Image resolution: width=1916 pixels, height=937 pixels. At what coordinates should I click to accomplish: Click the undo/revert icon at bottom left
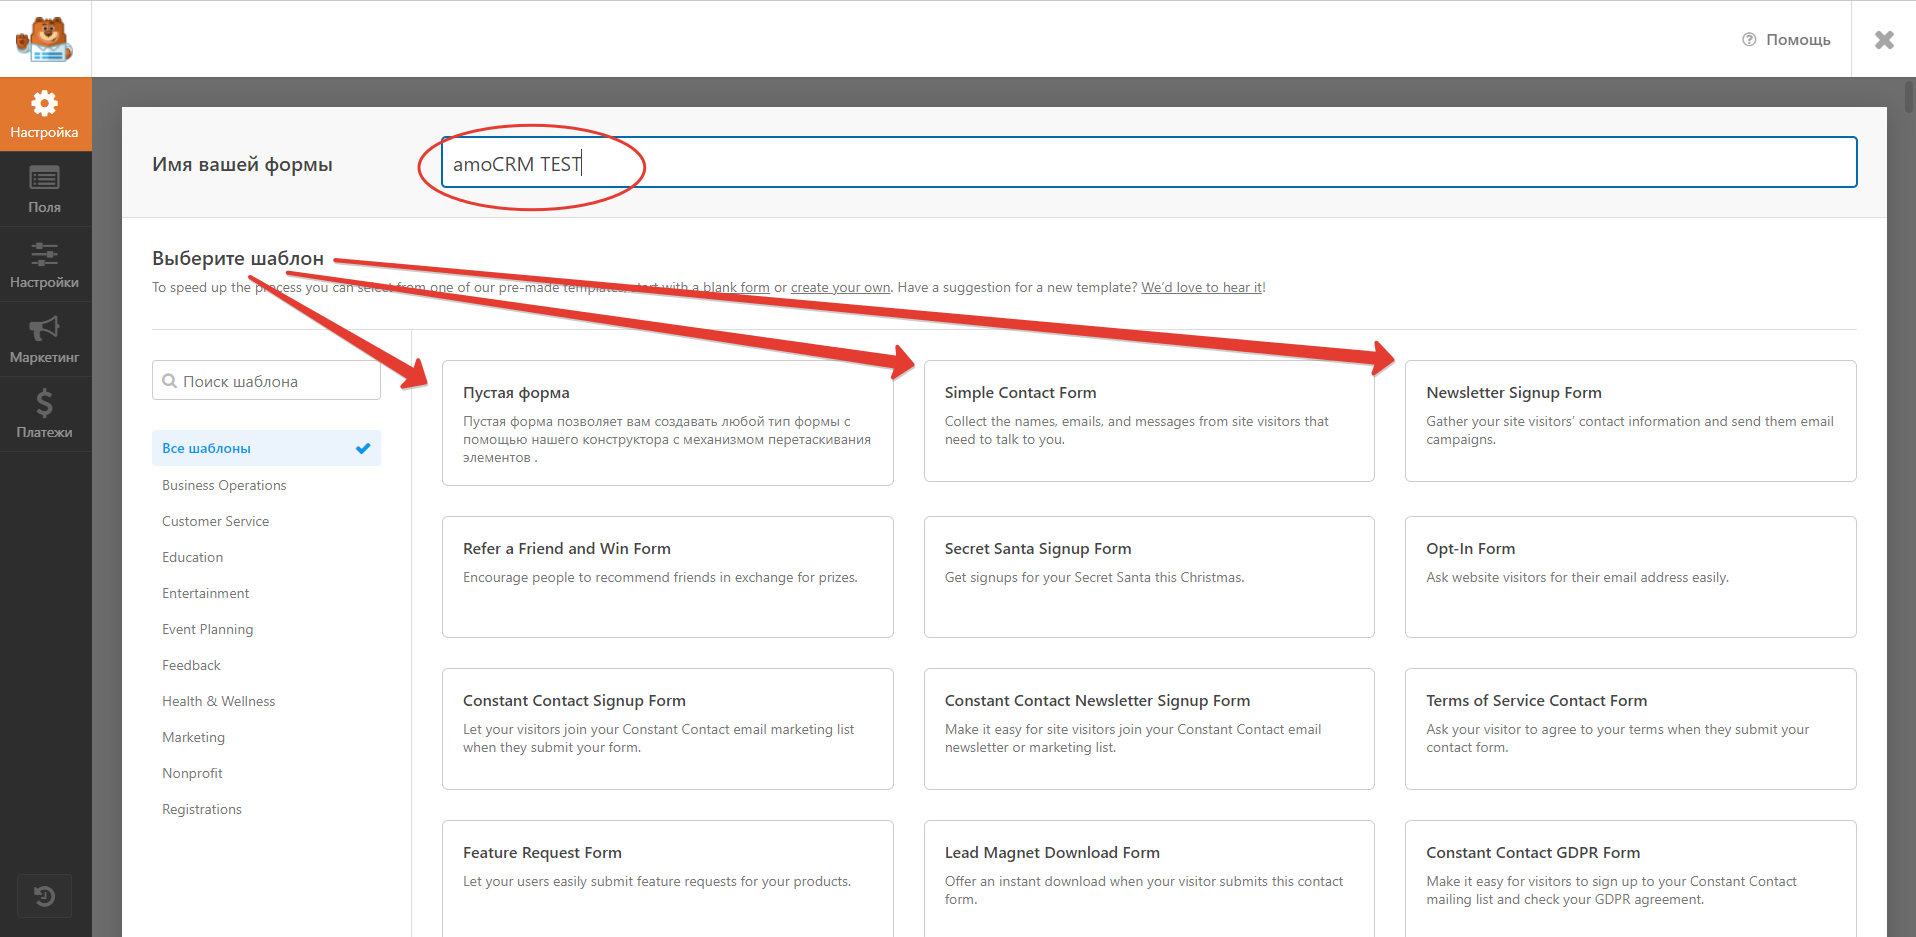click(x=44, y=896)
